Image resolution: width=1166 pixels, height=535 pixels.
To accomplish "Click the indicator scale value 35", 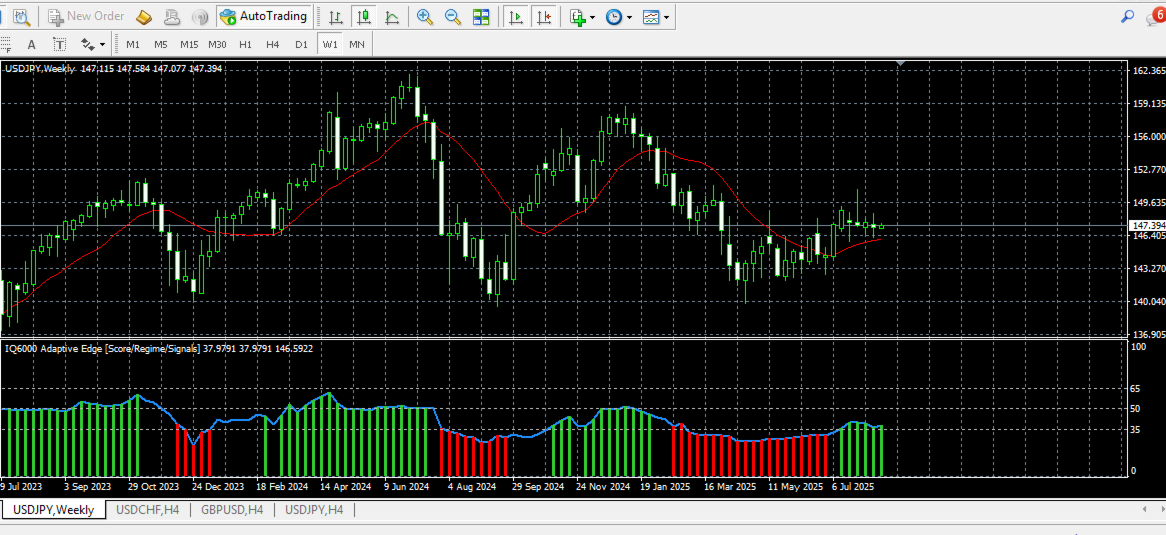I will pyautogui.click(x=1136, y=429).
